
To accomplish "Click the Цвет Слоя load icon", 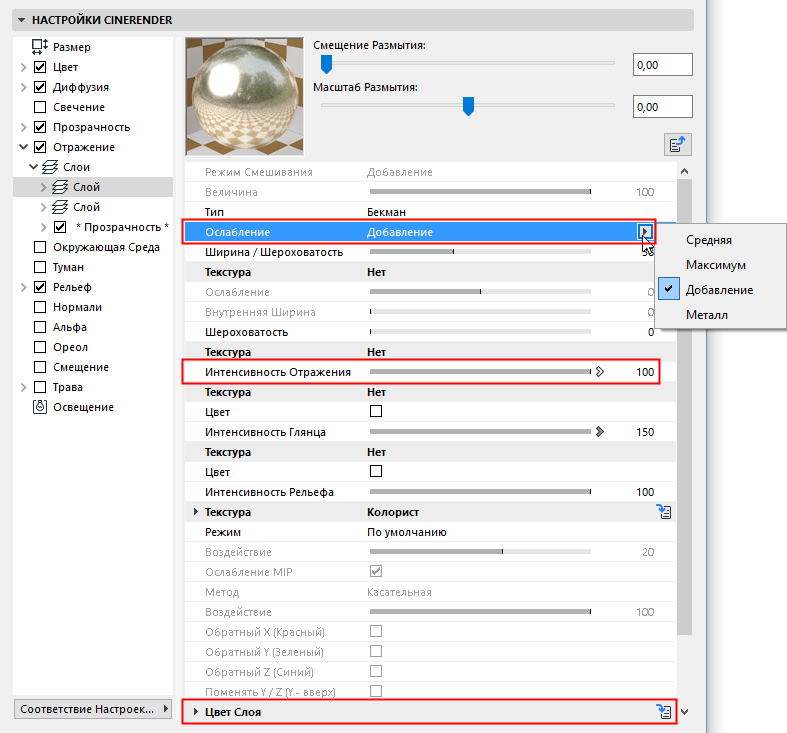I will pyautogui.click(x=665, y=711).
